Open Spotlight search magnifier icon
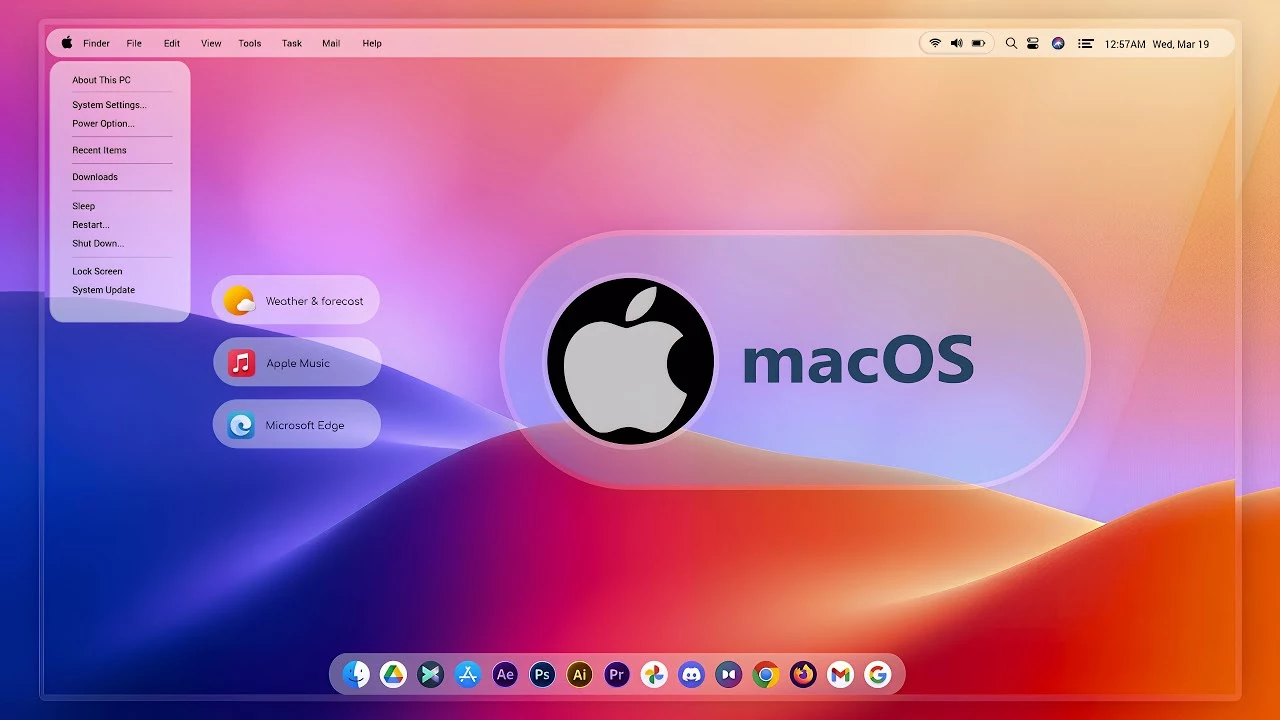The image size is (1280, 720). click(1011, 43)
